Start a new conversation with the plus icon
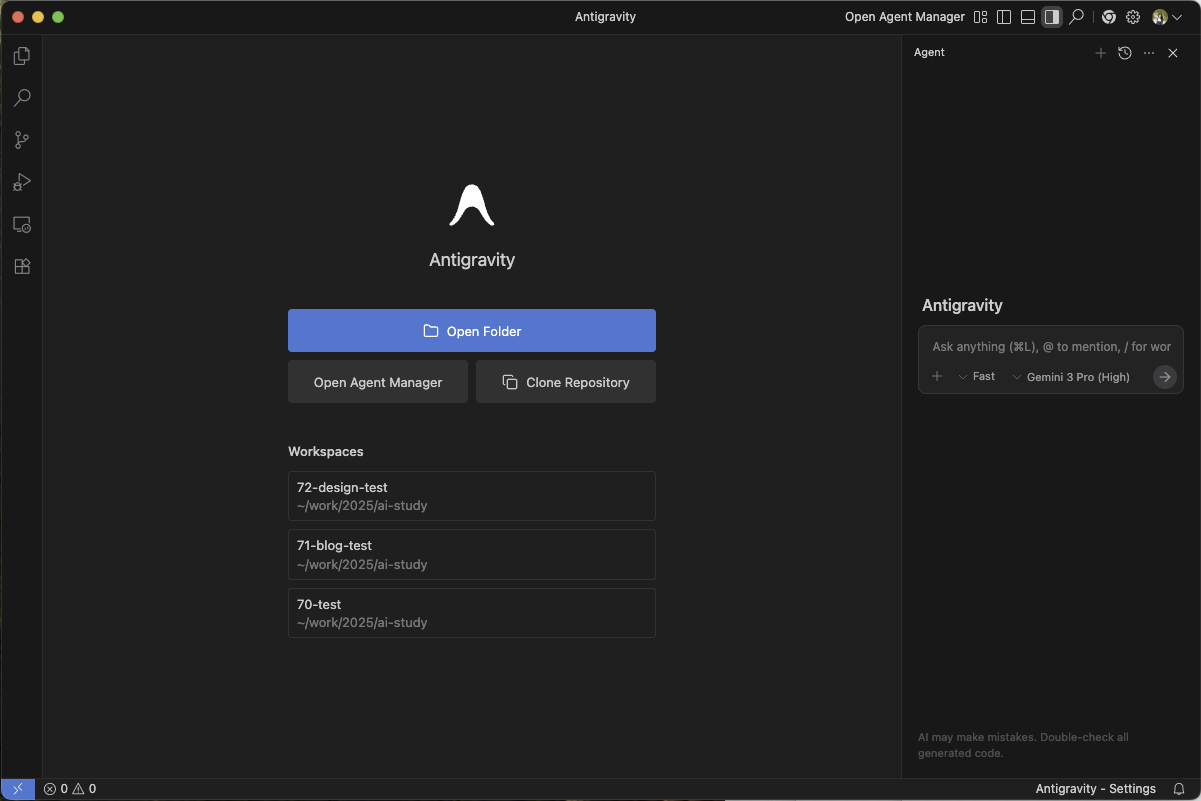This screenshot has width=1201, height=801. pyautogui.click(x=1100, y=53)
